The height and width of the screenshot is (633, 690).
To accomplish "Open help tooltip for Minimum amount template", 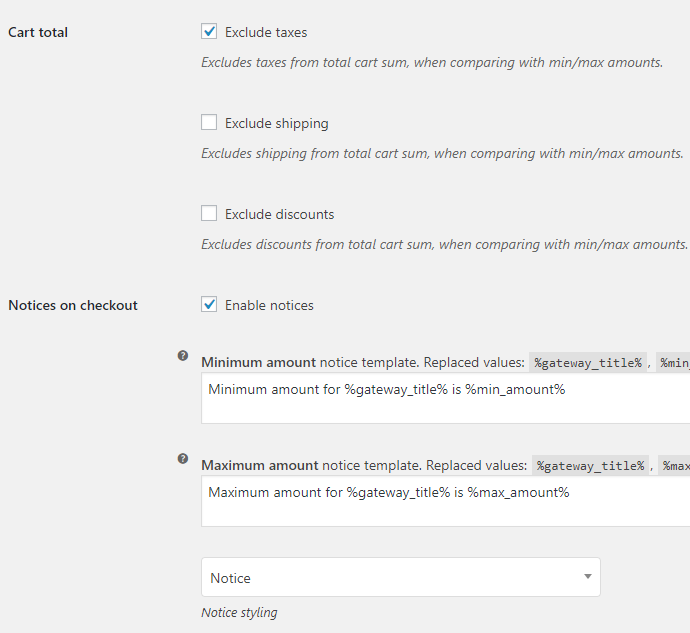I will pos(183,356).
